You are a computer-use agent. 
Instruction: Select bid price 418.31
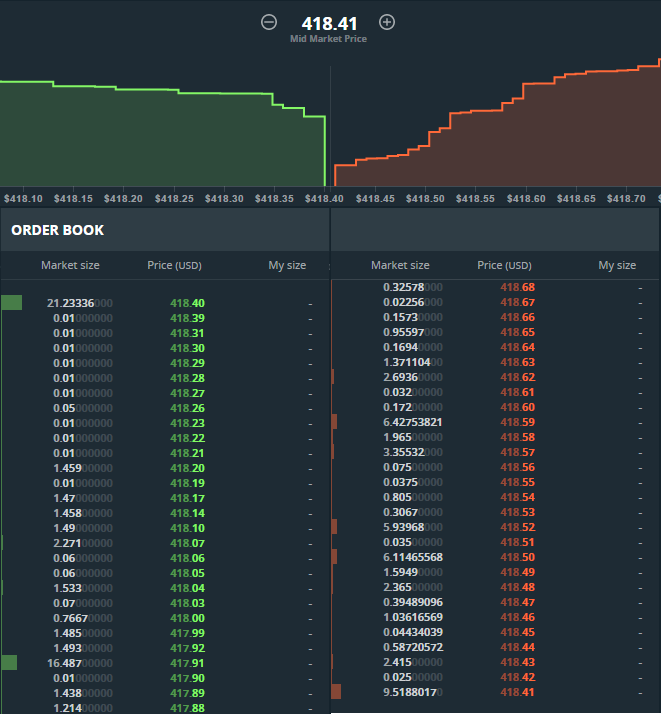click(187, 333)
